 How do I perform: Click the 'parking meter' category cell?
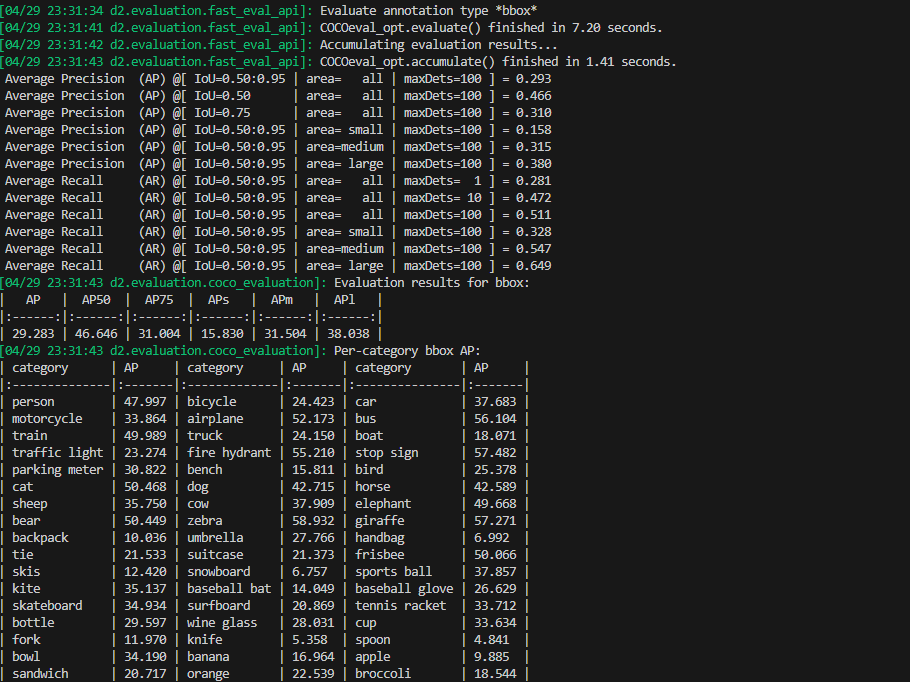click(57, 470)
